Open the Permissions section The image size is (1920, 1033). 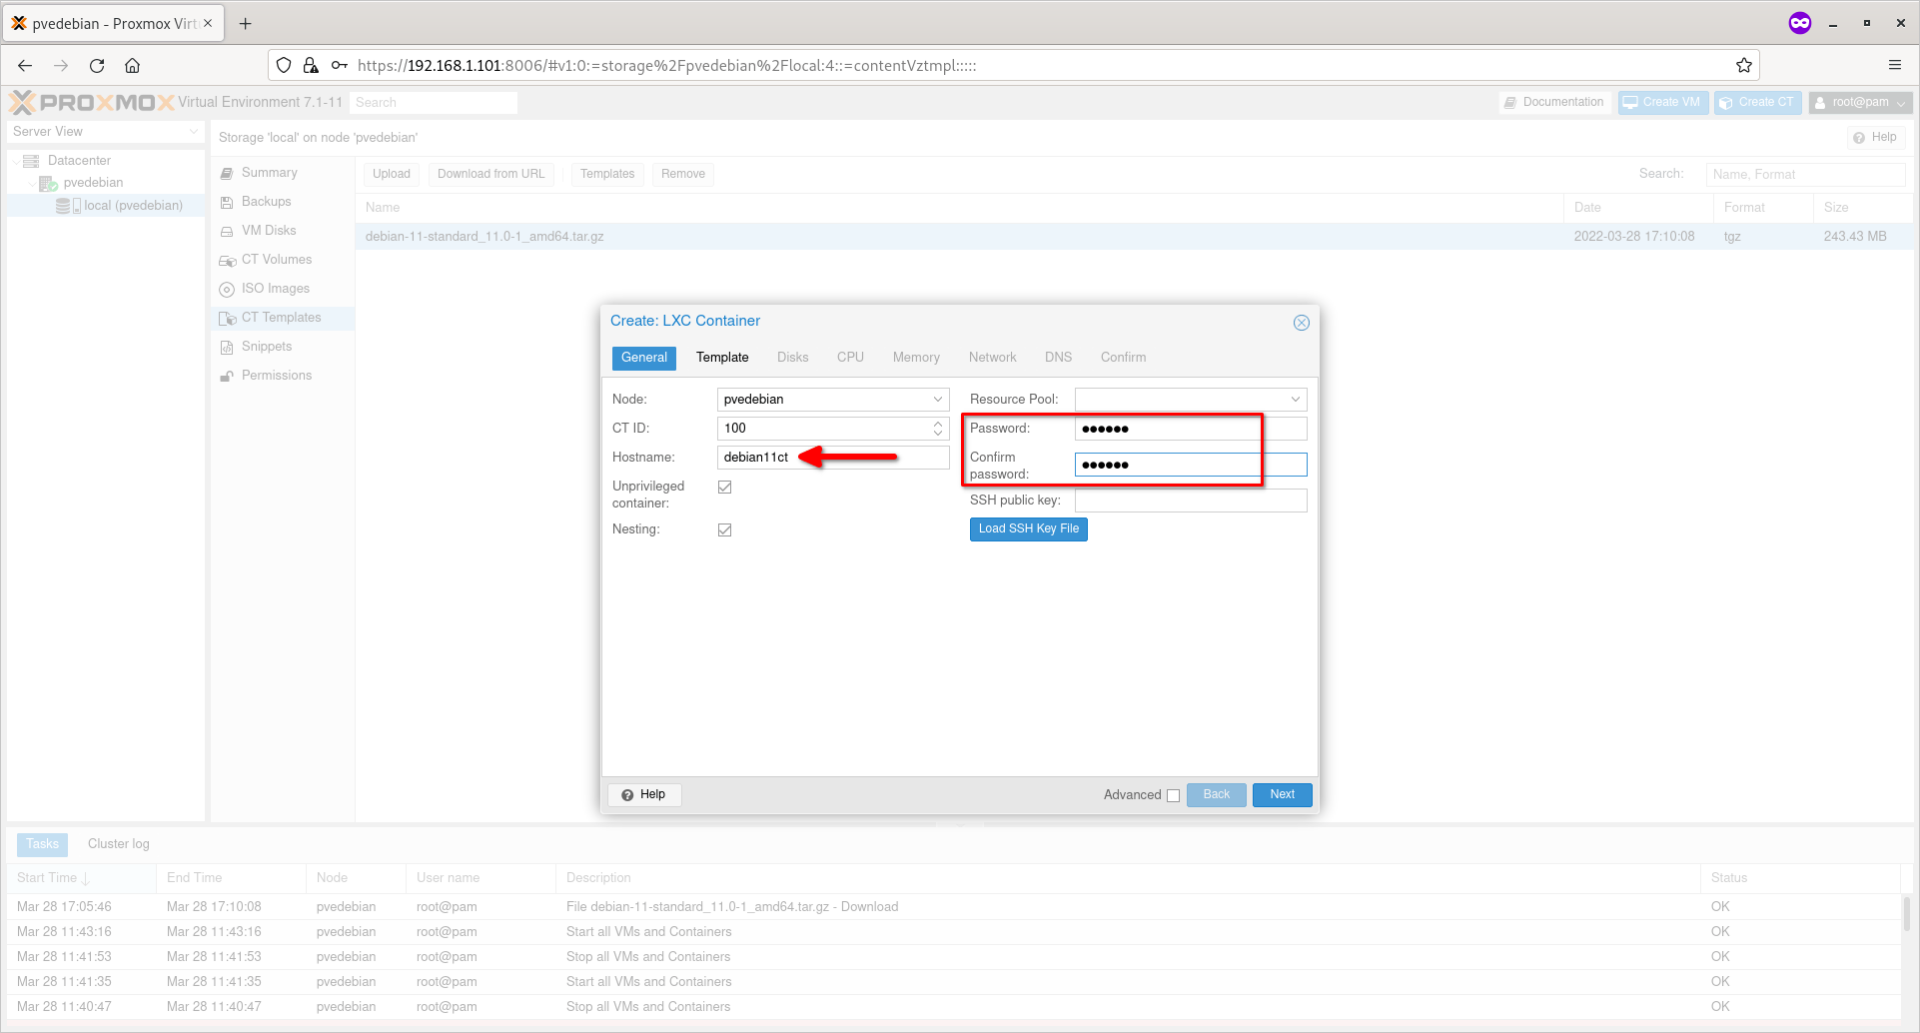coord(276,375)
